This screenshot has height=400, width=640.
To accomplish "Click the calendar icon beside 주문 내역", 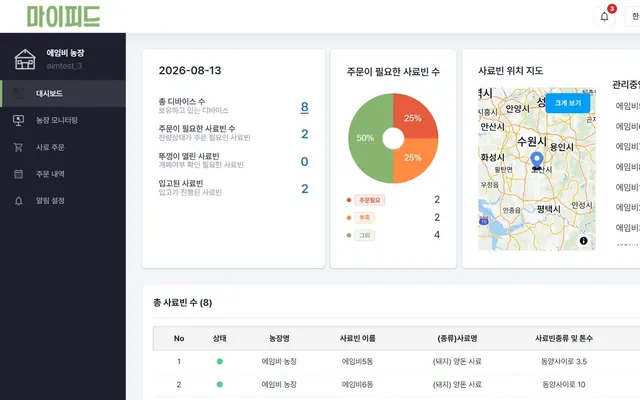I will click(x=18, y=174).
